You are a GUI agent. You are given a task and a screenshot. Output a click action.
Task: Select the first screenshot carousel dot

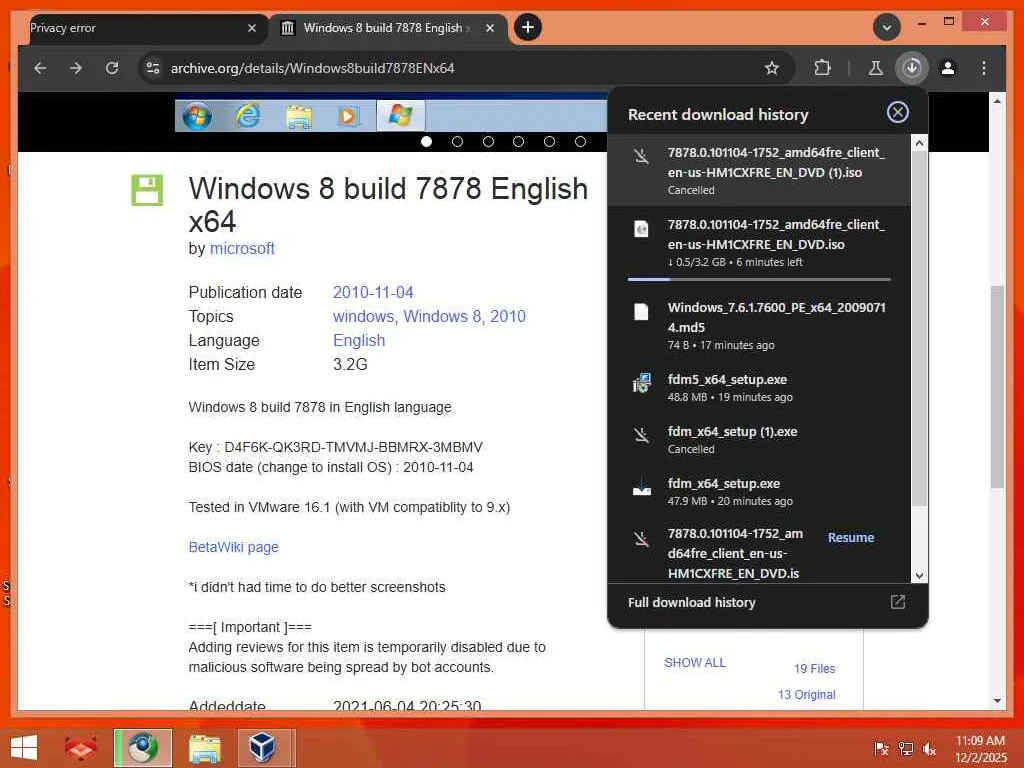[426, 141]
